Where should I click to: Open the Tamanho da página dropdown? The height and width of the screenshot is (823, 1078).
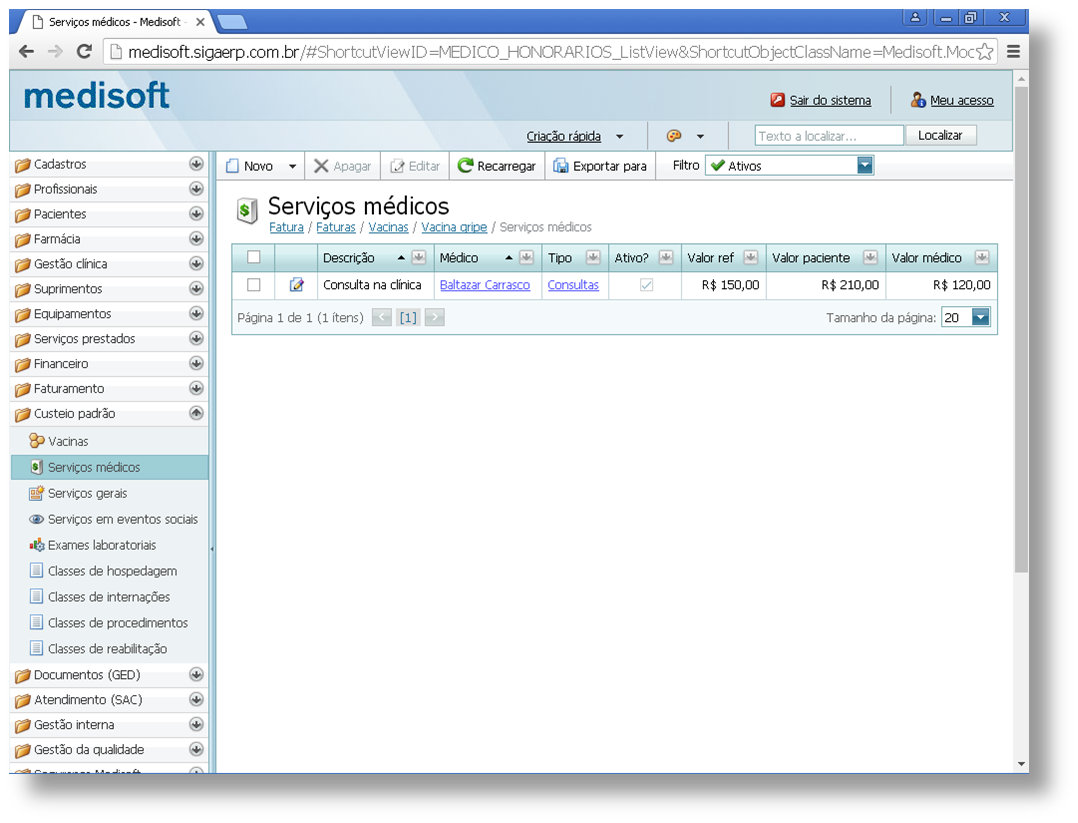pyautogui.click(x=981, y=317)
